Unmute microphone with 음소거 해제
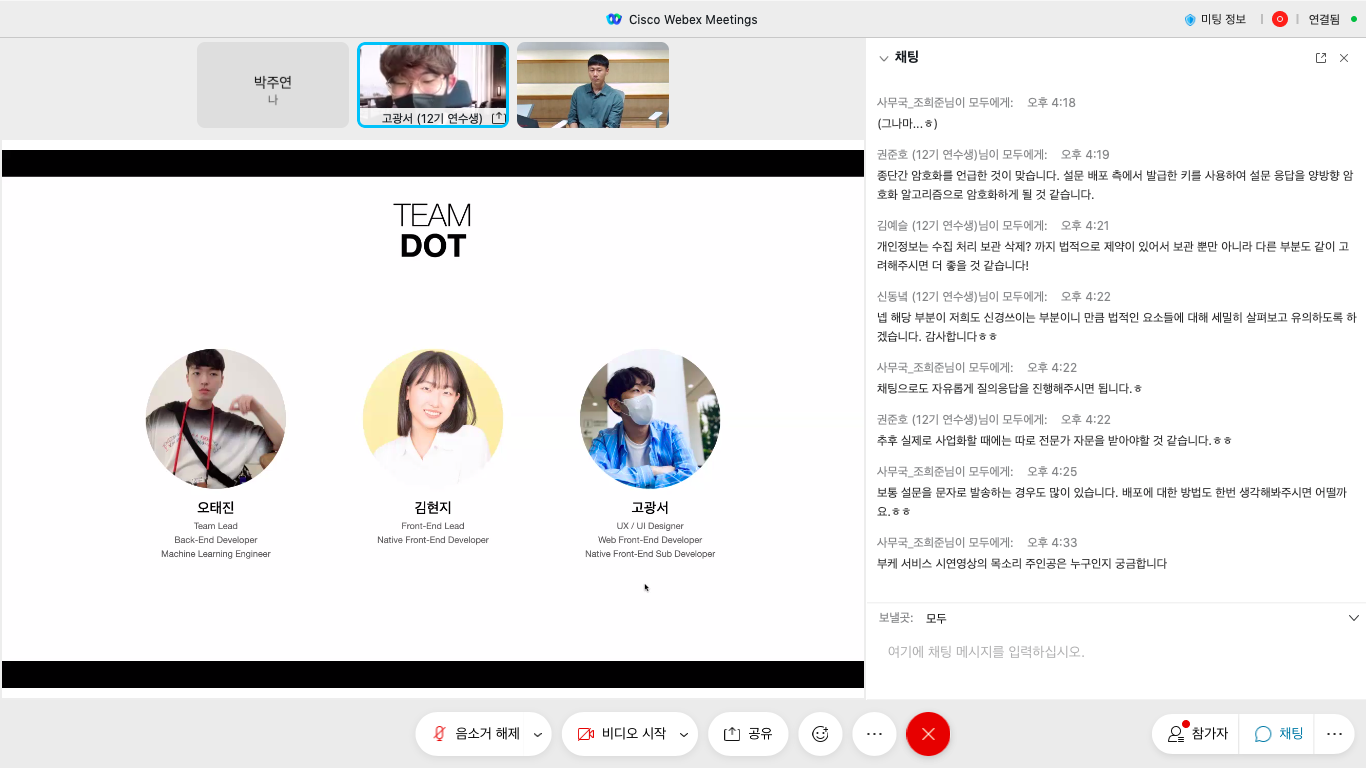 point(476,734)
